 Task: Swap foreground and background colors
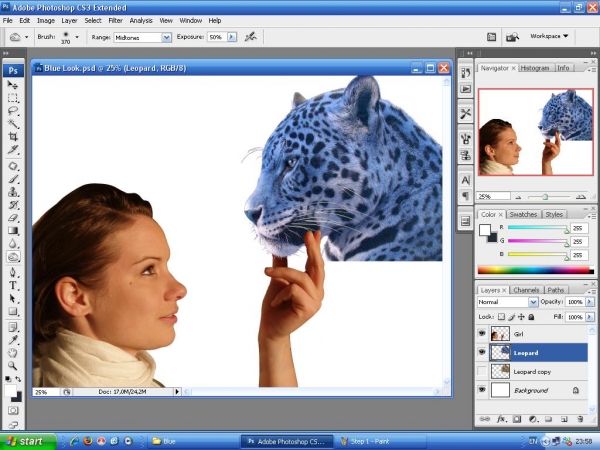18,379
